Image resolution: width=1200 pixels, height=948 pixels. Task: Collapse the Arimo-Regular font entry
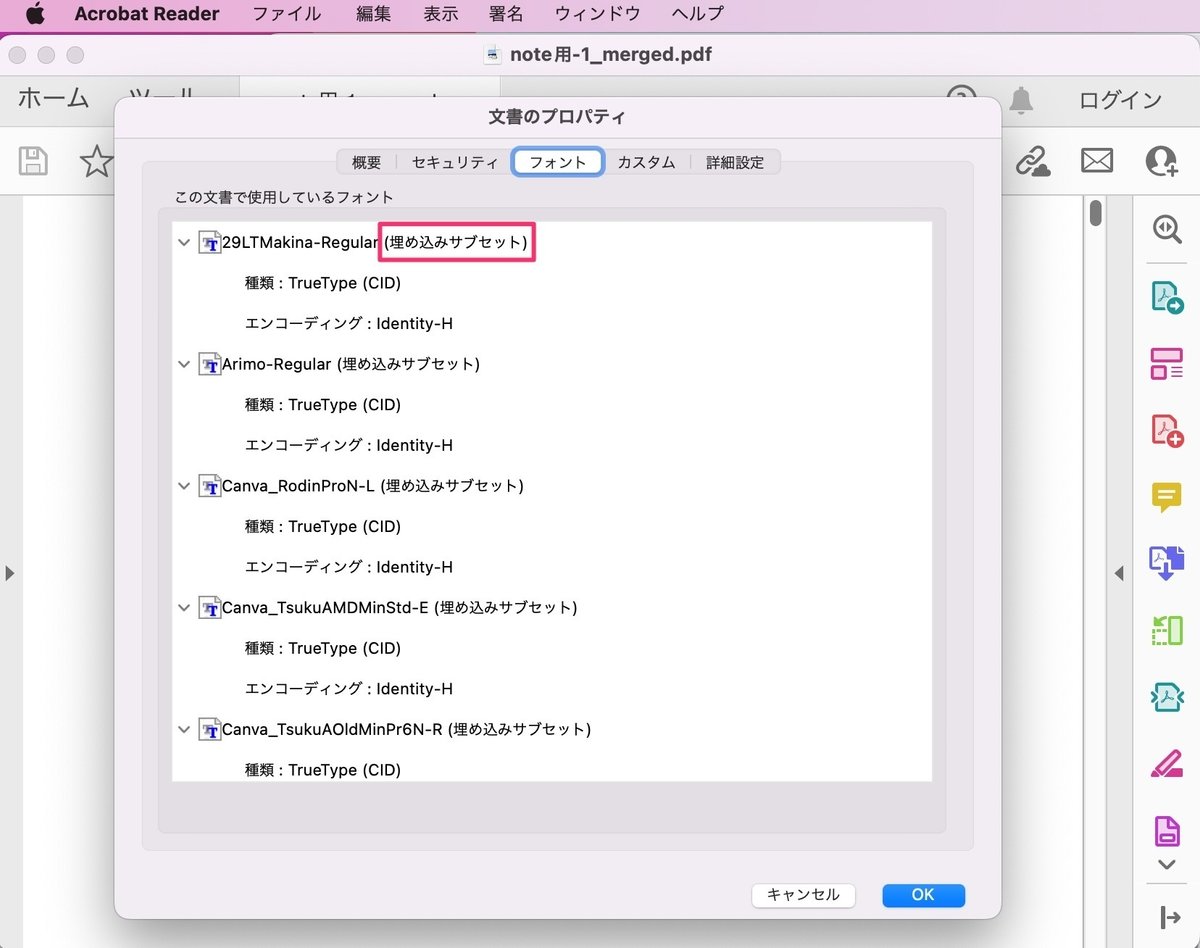(184, 365)
